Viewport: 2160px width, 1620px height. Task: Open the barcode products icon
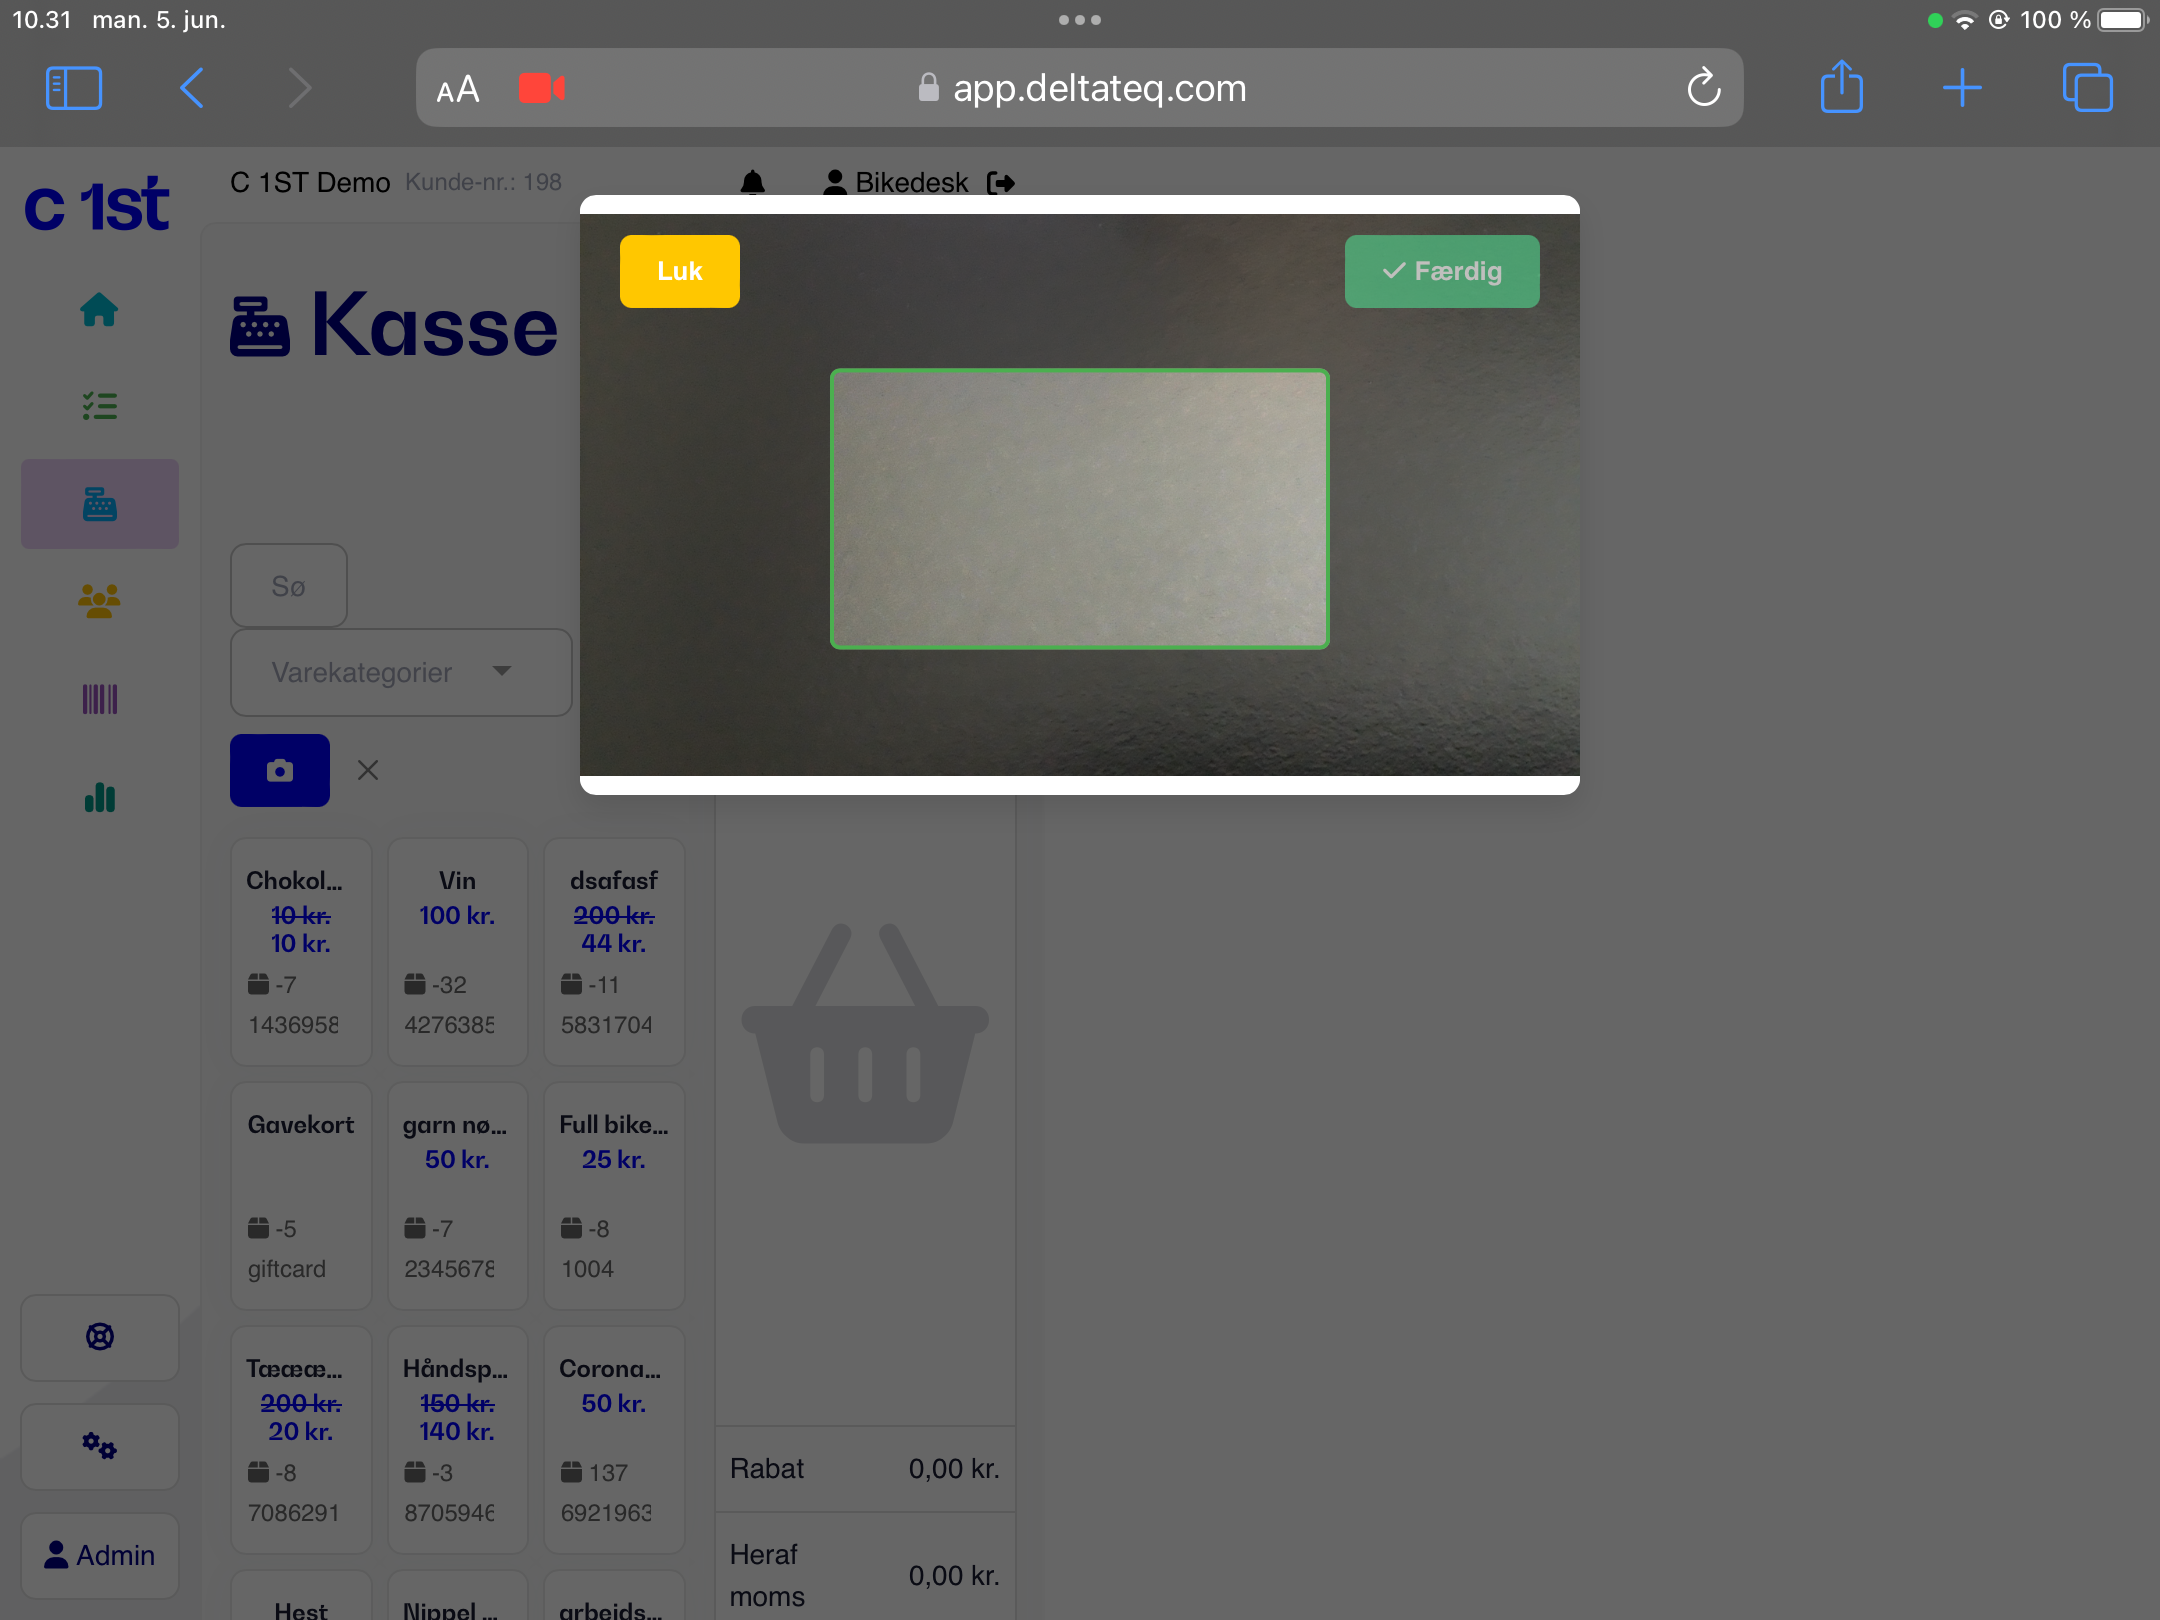coord(99,699)
